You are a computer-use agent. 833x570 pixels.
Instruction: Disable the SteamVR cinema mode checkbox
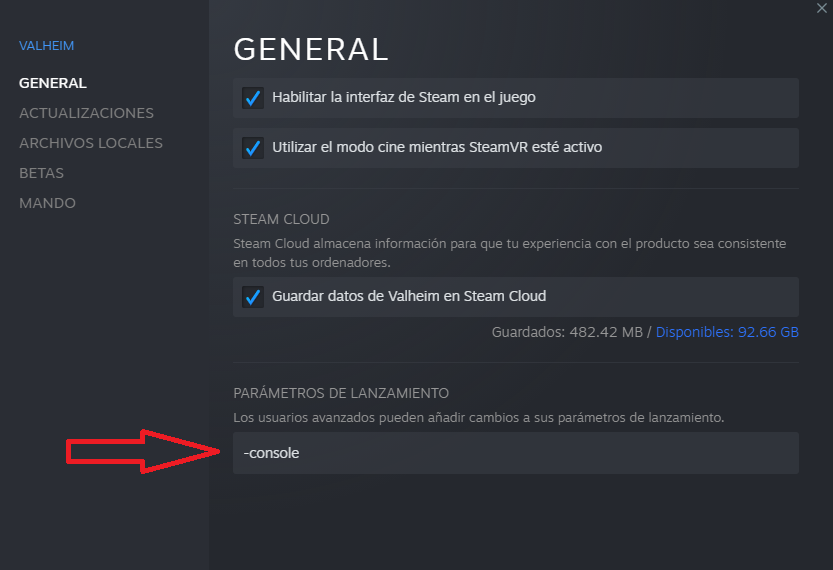253,148
